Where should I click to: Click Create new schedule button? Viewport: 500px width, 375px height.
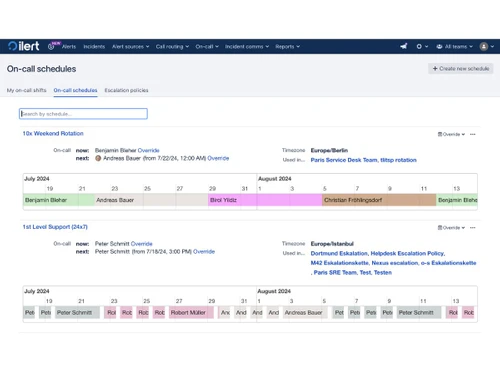(x=461, y=69)
